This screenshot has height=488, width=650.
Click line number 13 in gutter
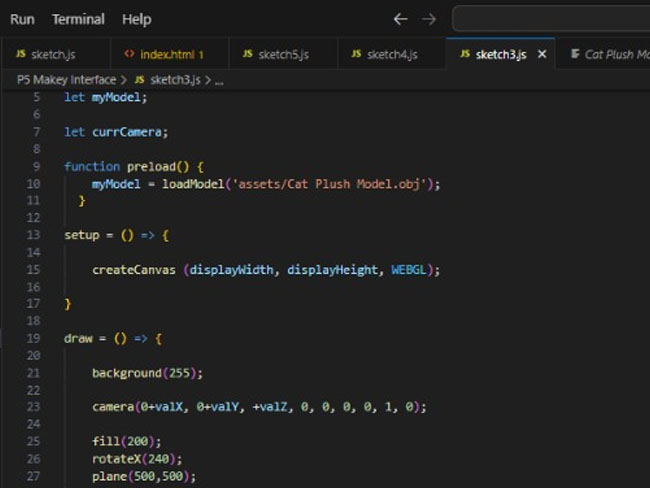point(33,235)
